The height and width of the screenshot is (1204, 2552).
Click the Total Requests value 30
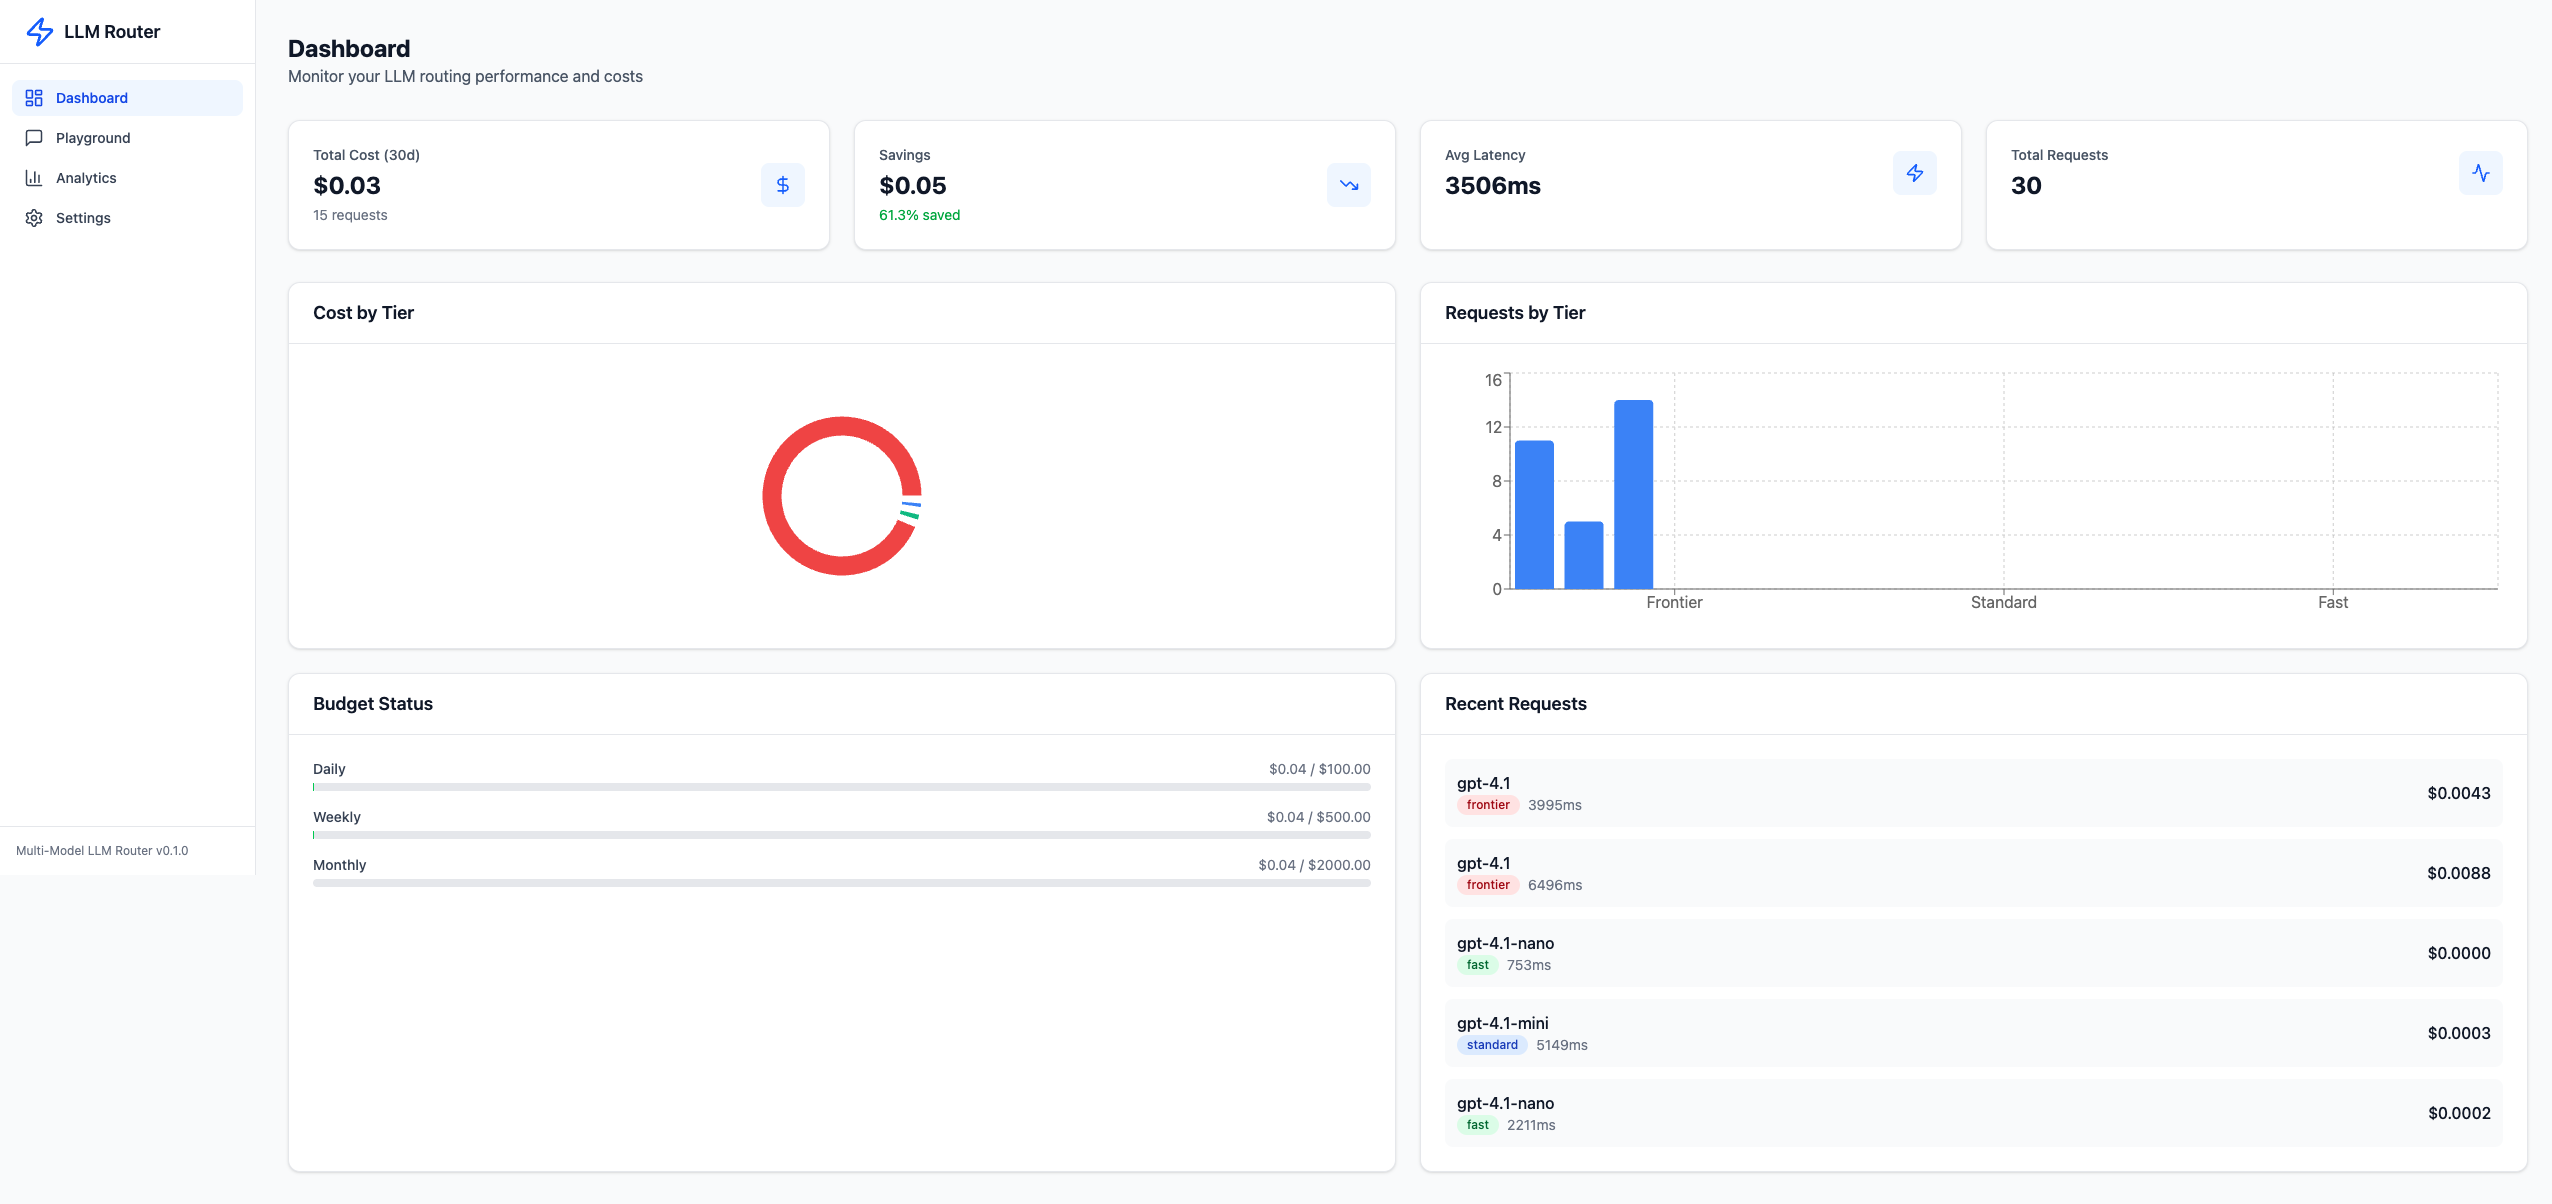2026,186
